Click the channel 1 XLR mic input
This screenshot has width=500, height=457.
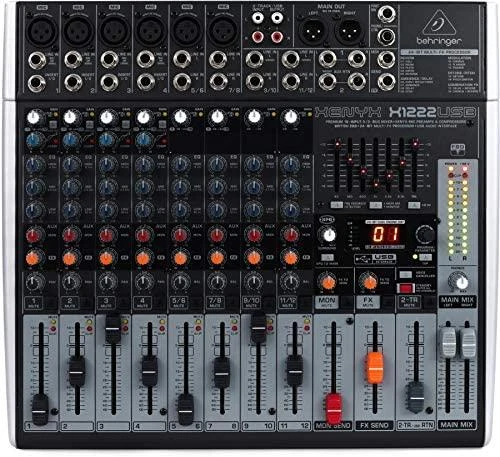[x=42, y=30]
